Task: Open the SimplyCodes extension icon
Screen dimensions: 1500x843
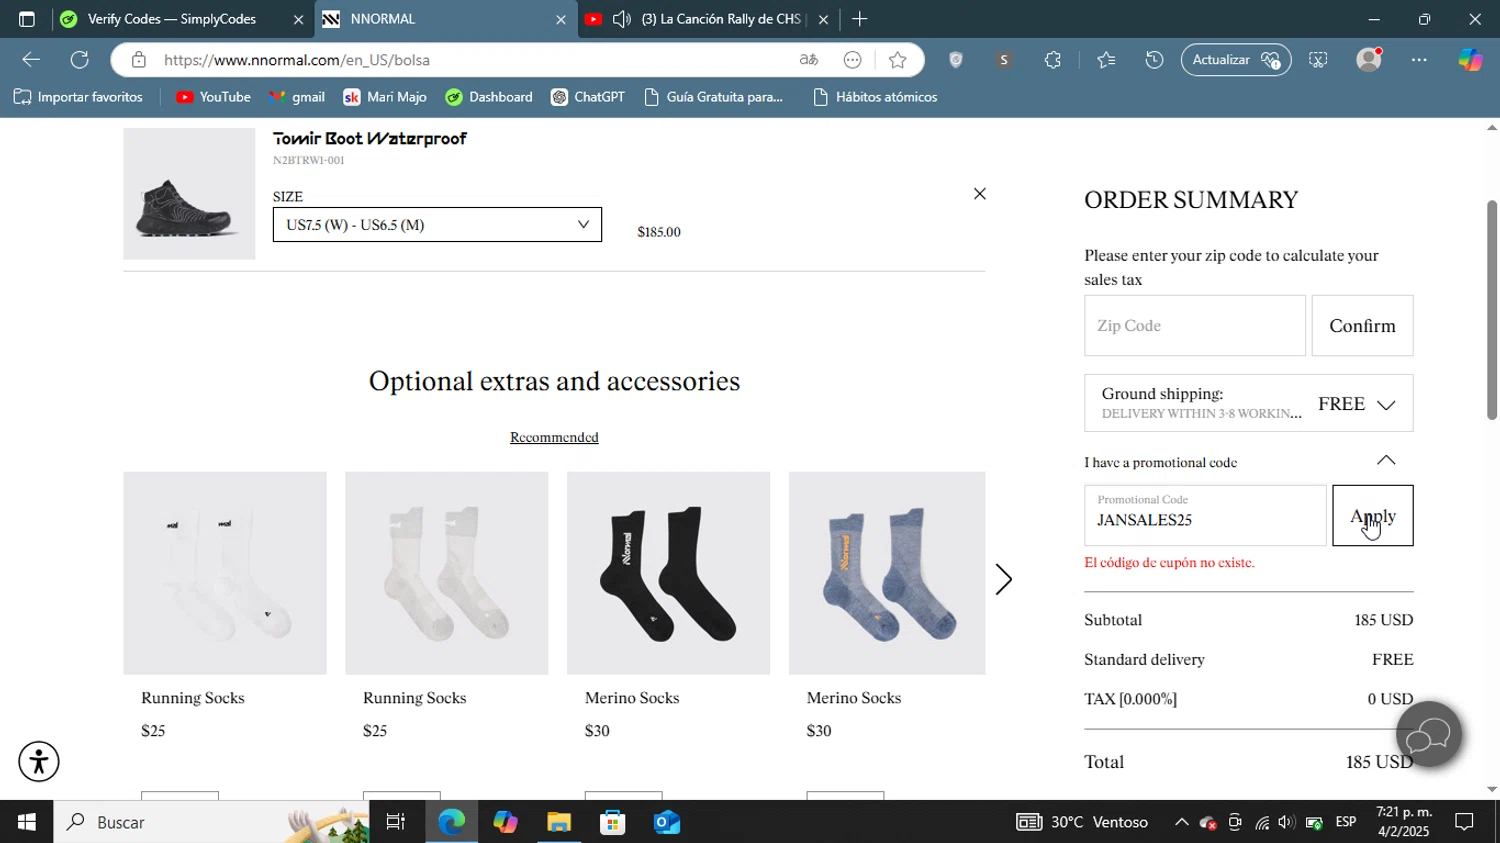Action: [1004, 60]
